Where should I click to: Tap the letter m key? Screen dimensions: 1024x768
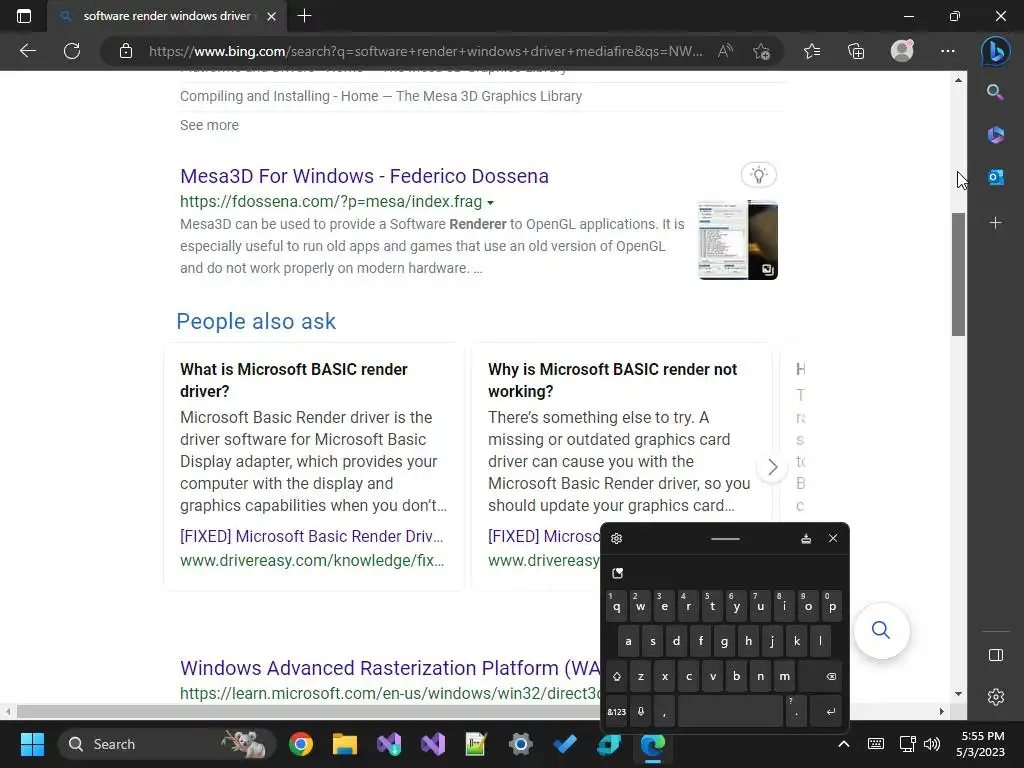pos(784,677)
